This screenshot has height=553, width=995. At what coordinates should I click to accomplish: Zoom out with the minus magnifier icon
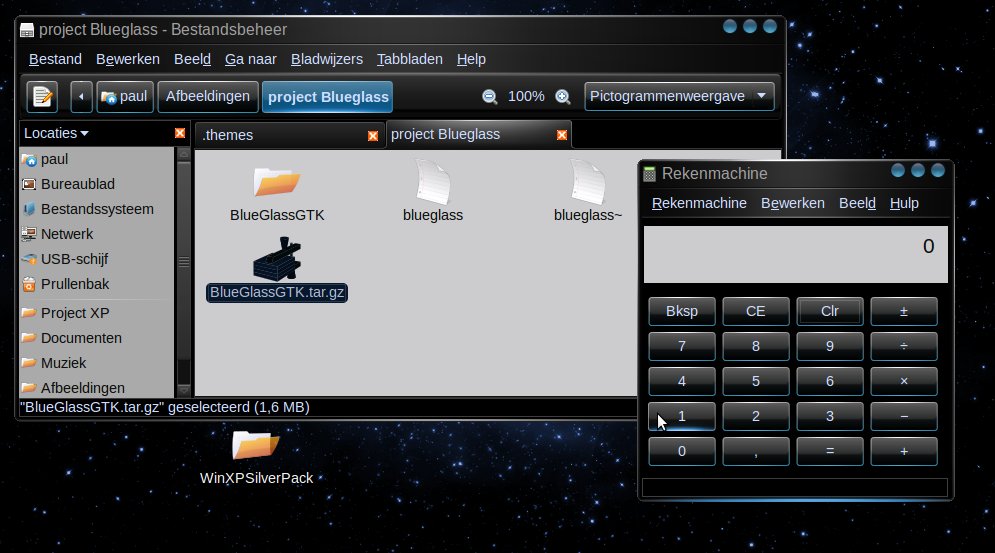[489, 97]
